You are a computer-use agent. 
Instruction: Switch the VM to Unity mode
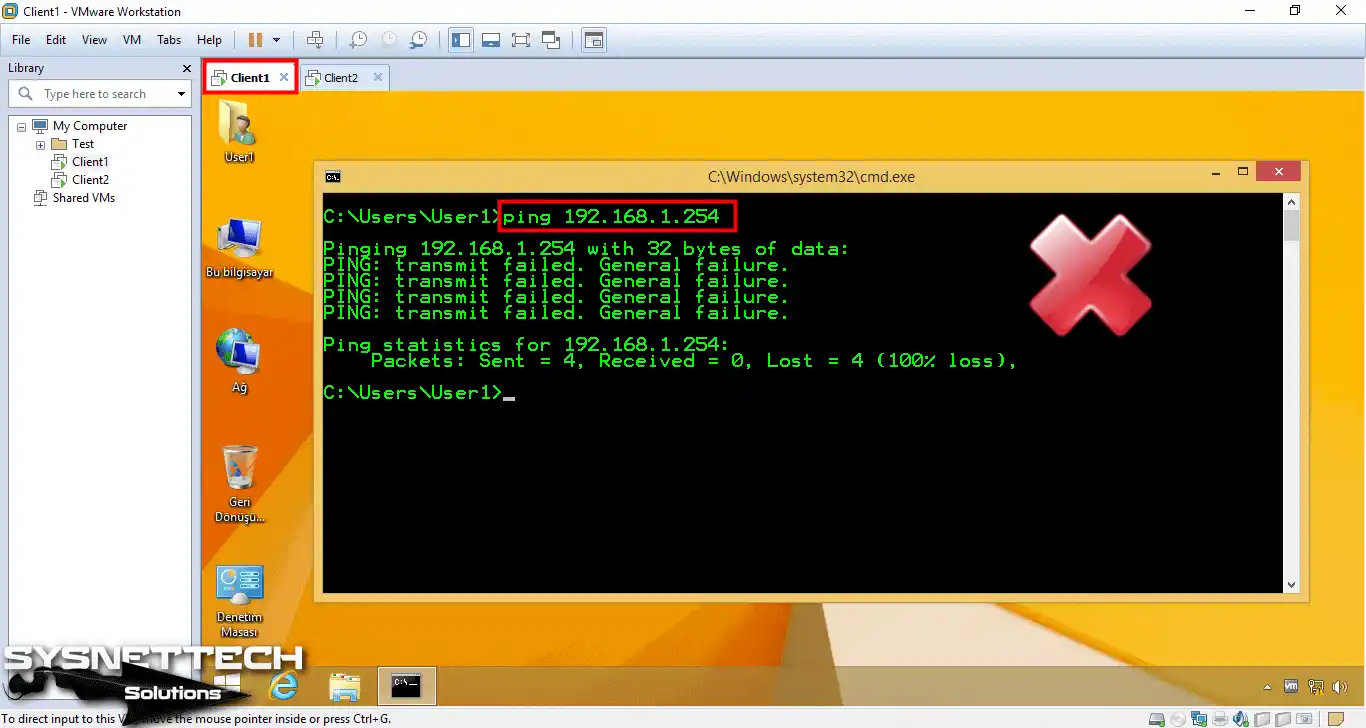(551, 39)
